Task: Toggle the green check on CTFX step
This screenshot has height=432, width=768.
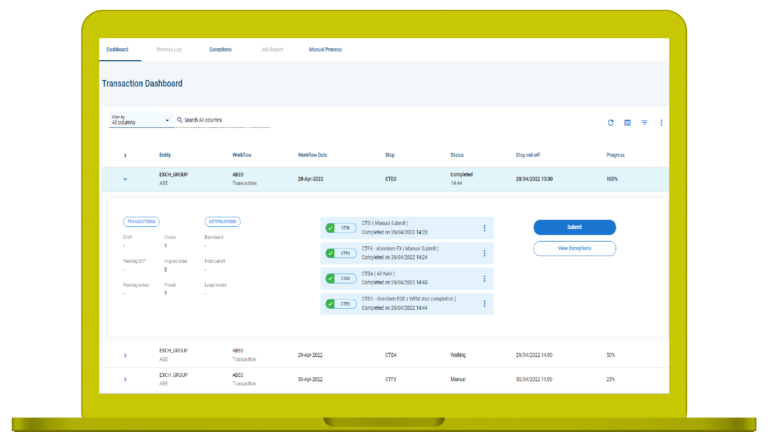Action: (x=331, y=253)
